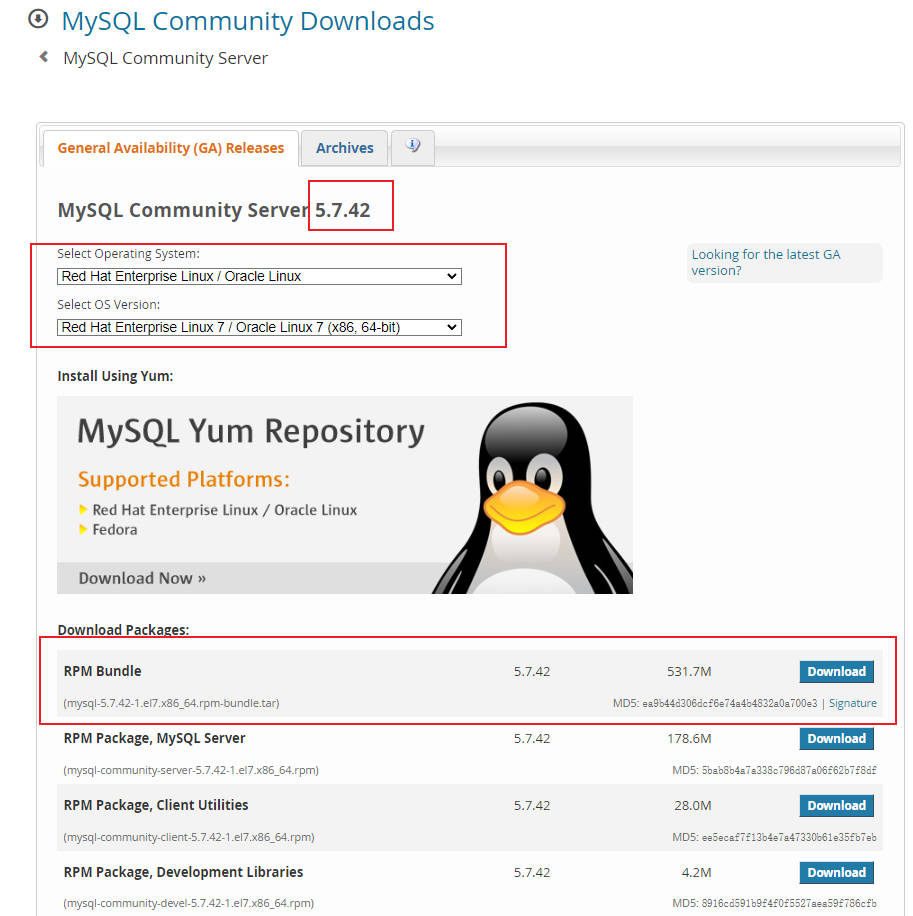Click the 178.6M size value
The width and height of the screenshot is (913, 916).
pos(689,738)
